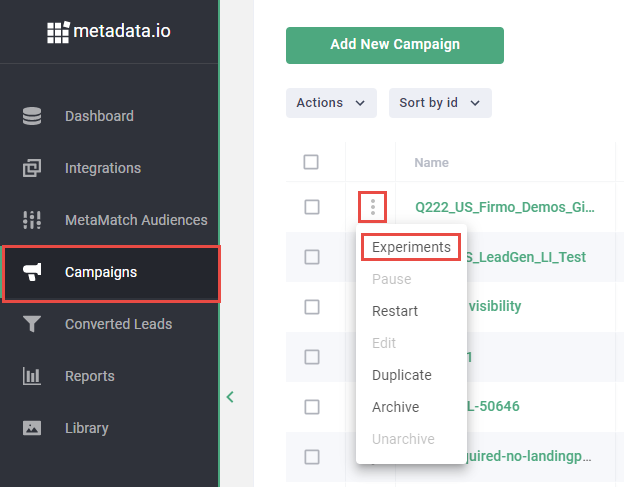Open the Actions dropdown
Viewport: 624px width, 487px height.
(x=330, y=102)
